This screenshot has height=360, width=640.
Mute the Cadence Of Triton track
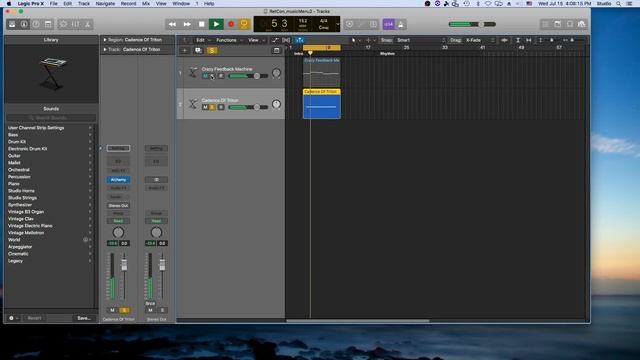point(205,107)
